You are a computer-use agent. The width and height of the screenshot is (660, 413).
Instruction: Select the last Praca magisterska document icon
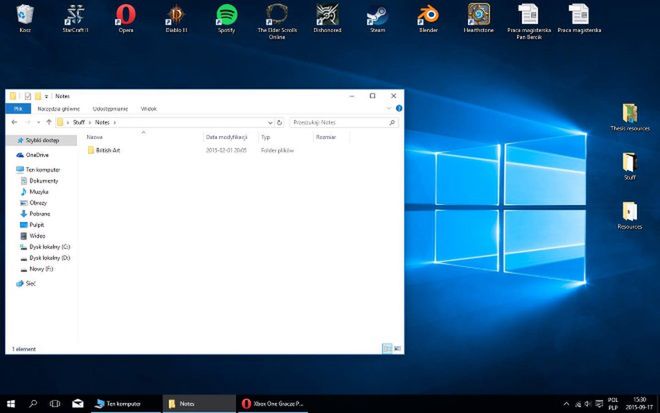point(579,19)
